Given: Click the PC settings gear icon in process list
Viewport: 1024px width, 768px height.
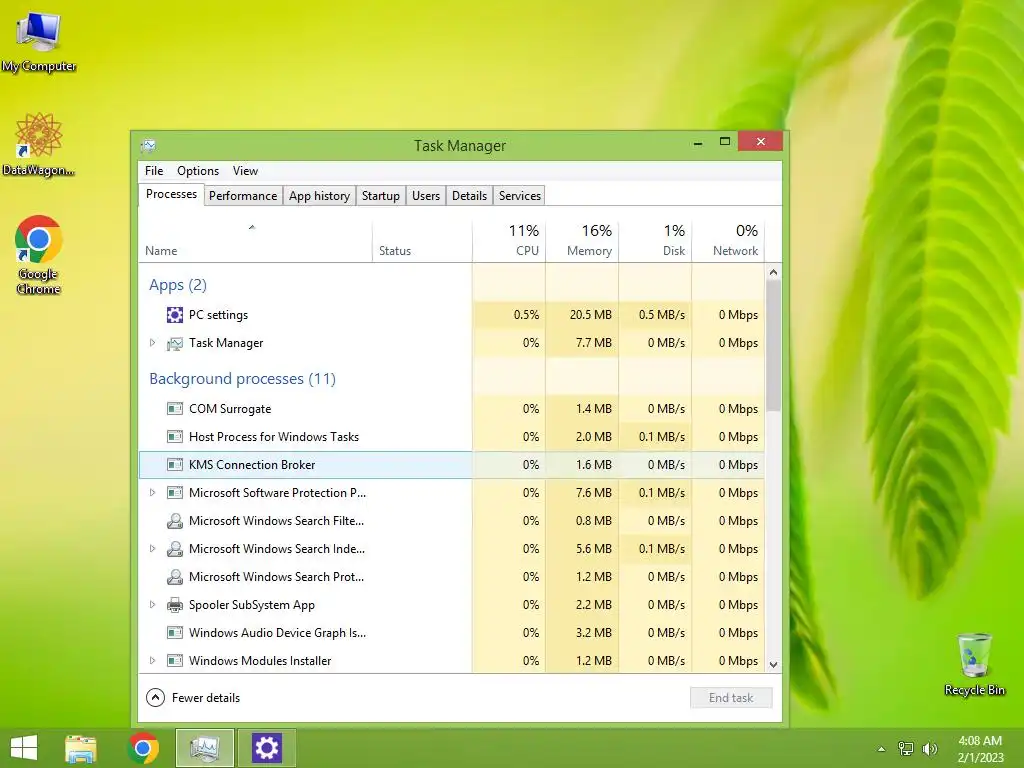Looking at the screenshot, I should (174, 315).
